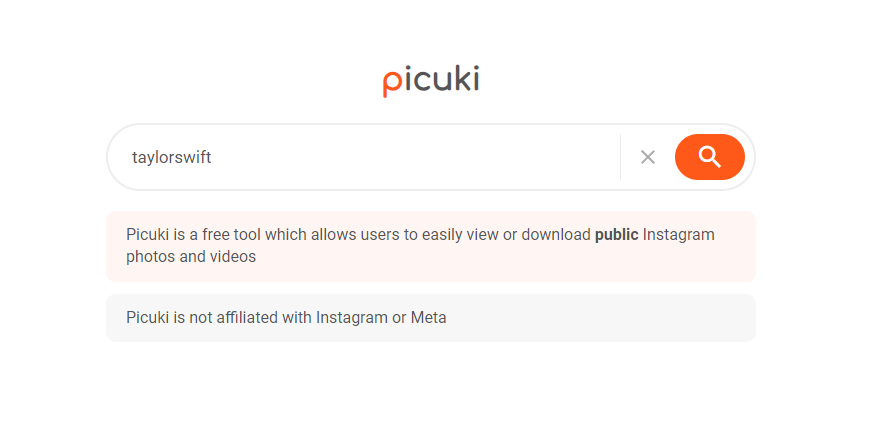Click the divider line beside the X
Screen dimensions: 876x436
coord(620,157)
